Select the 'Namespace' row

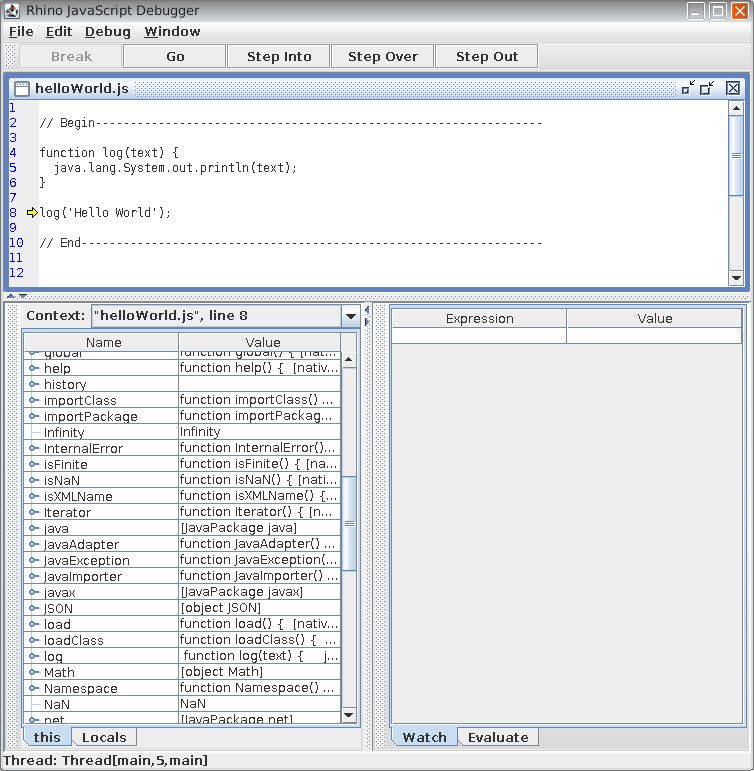point(182,688)
